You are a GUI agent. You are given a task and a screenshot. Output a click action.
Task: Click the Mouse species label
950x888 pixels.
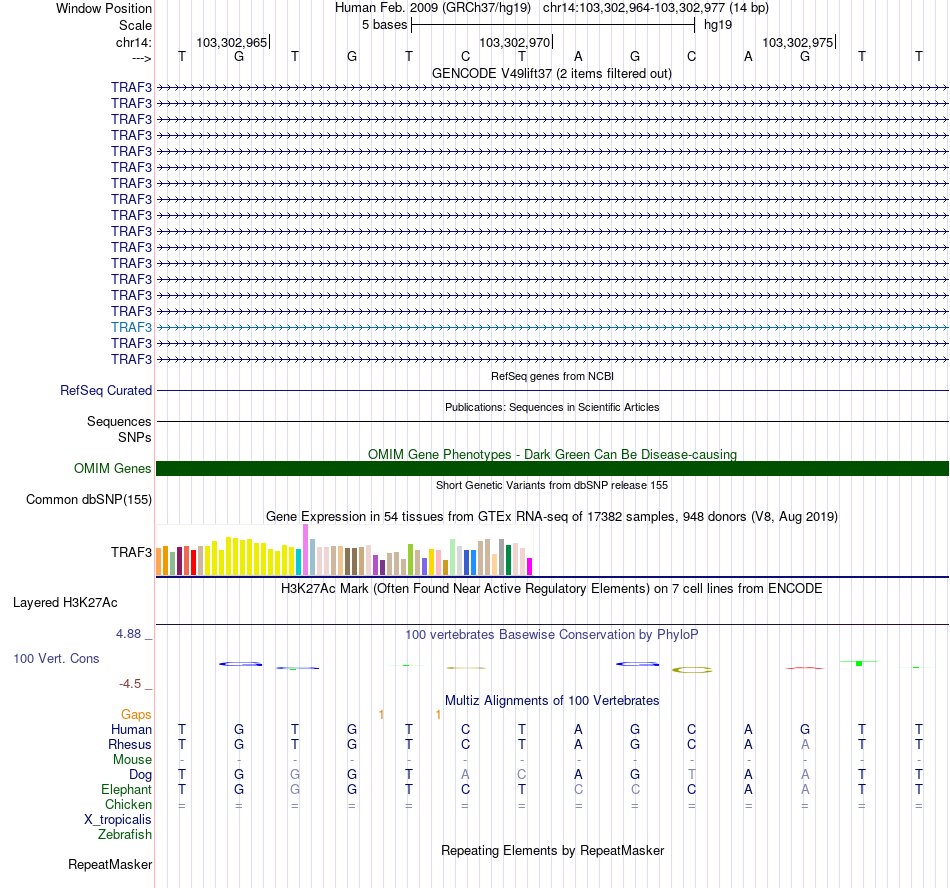coord(132,760)
